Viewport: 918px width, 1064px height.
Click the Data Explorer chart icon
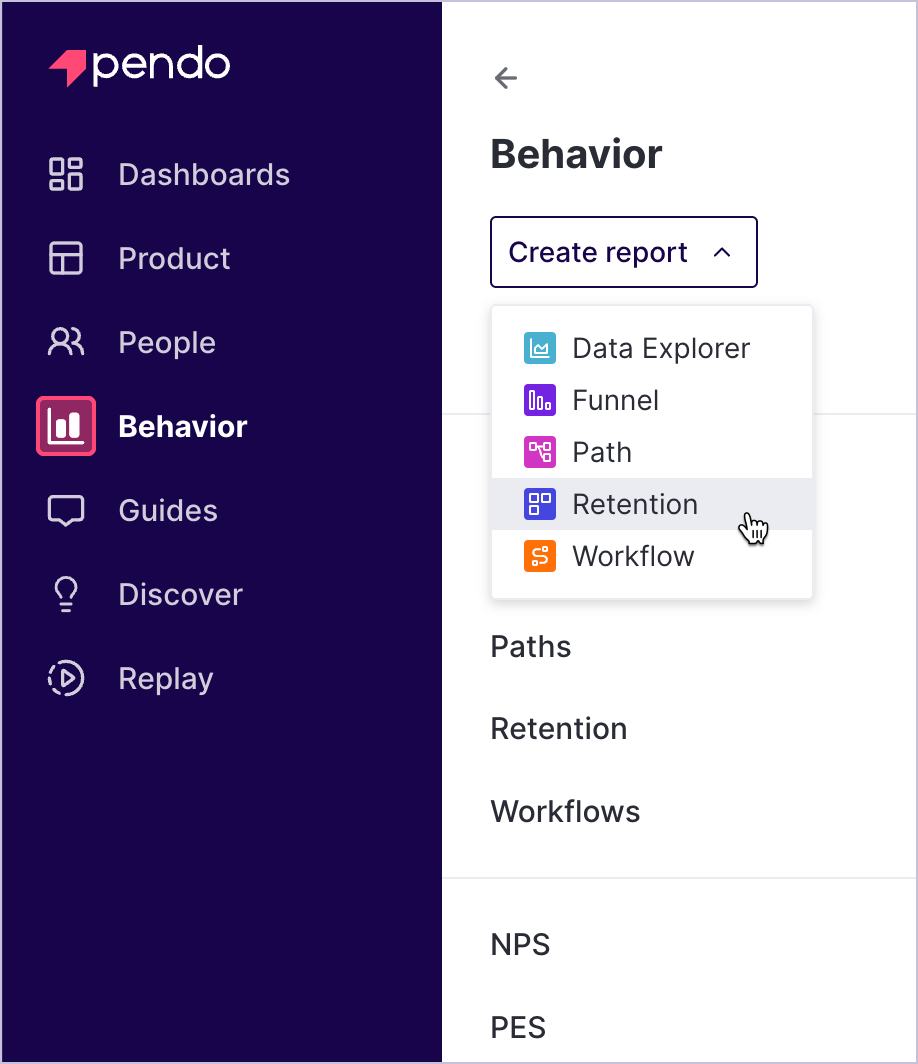tap(540, 348)
